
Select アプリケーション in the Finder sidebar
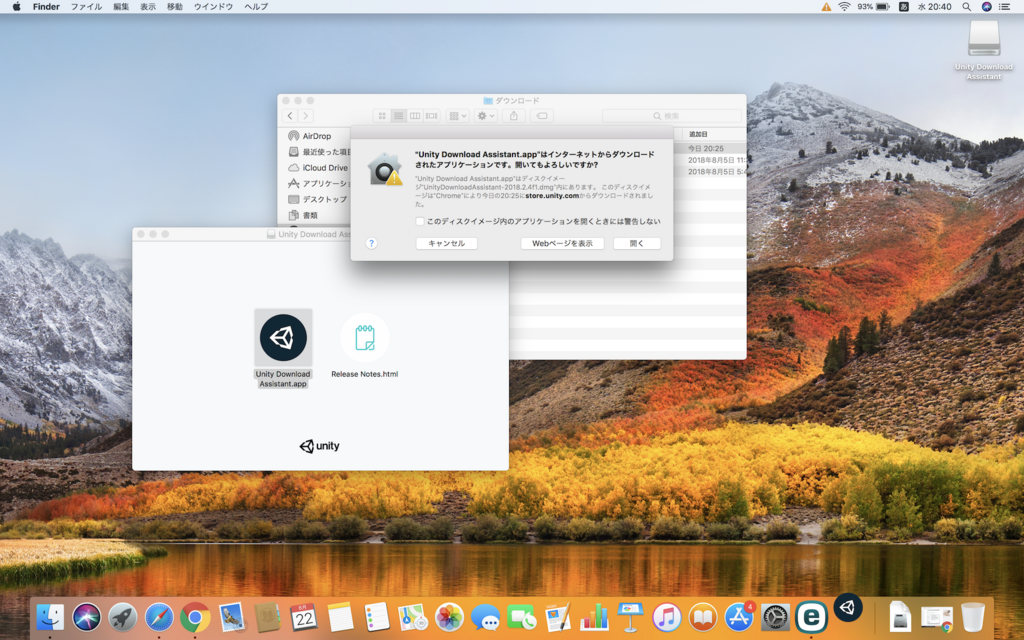coord(319,184)
